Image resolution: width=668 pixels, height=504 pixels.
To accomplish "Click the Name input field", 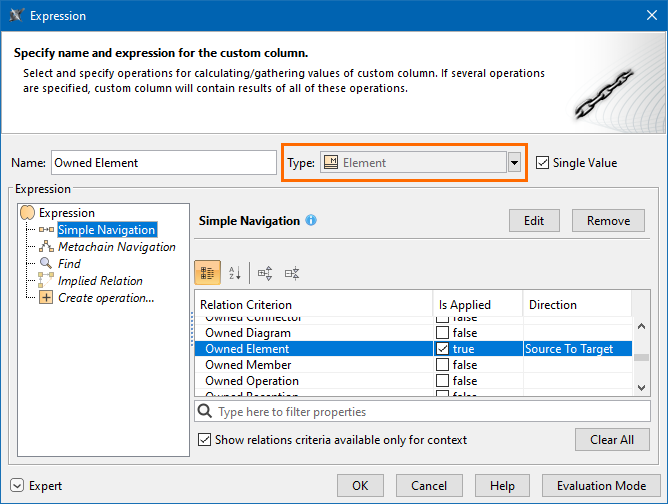I will click(163, 163).
